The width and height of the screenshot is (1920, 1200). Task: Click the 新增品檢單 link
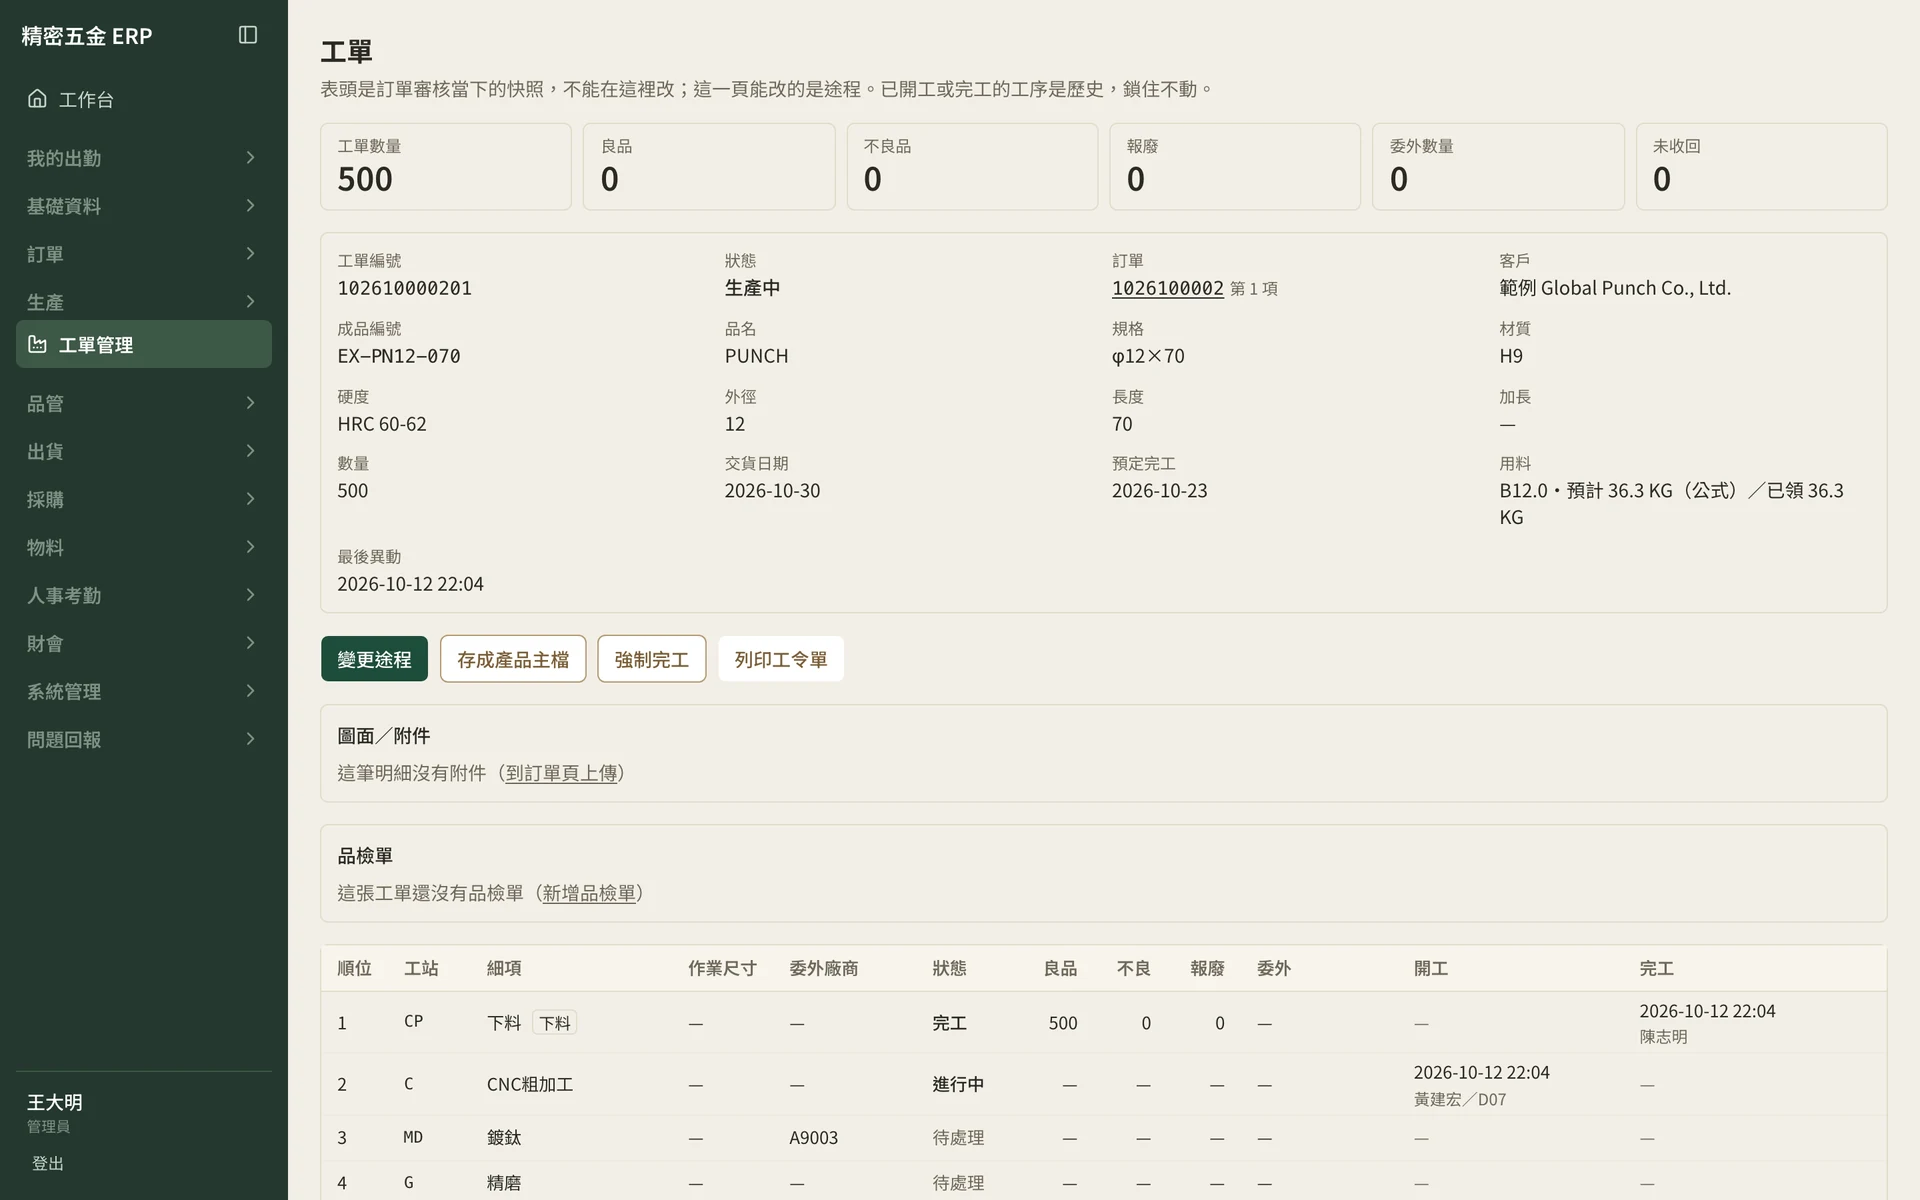589,893
